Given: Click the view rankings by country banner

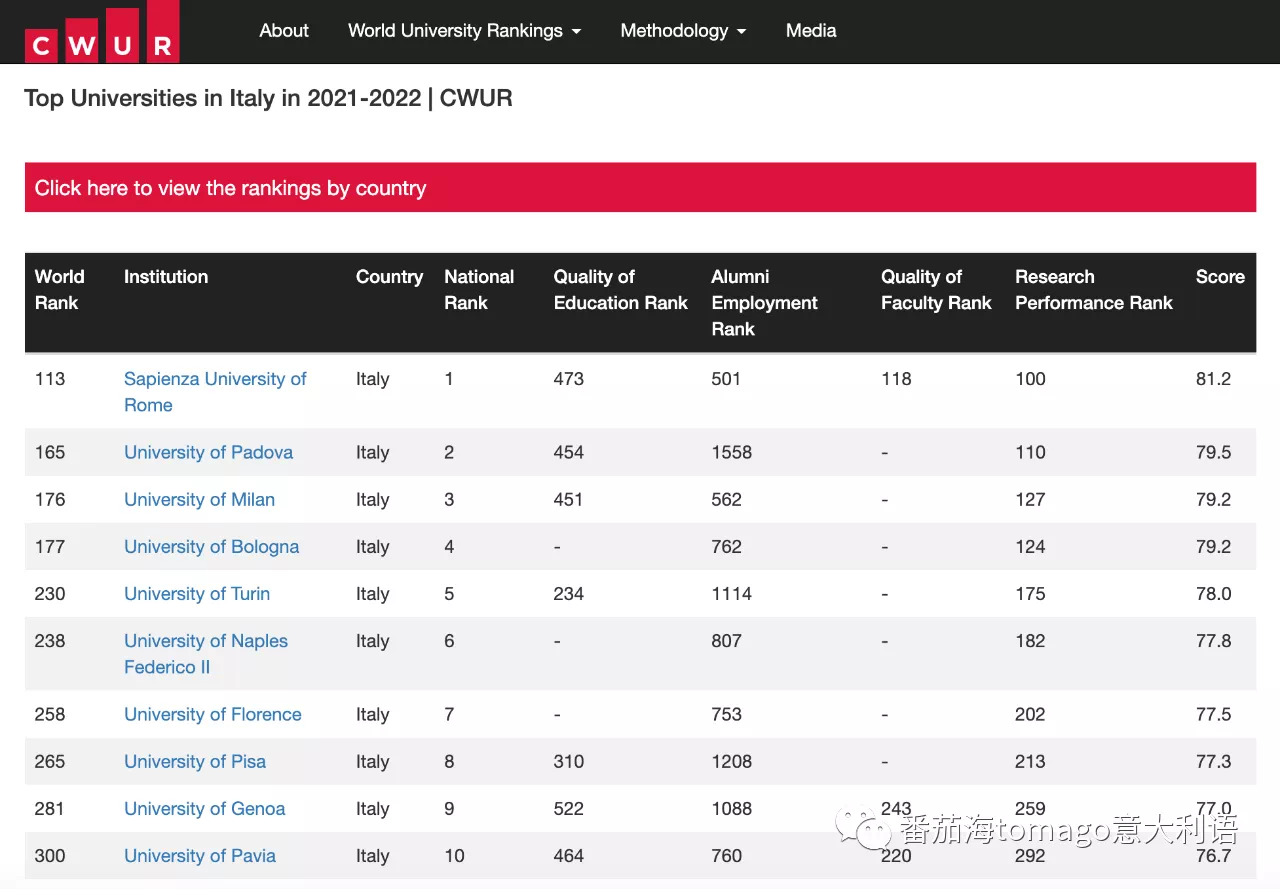Looking at the screenshot, I should coord(640,188).
